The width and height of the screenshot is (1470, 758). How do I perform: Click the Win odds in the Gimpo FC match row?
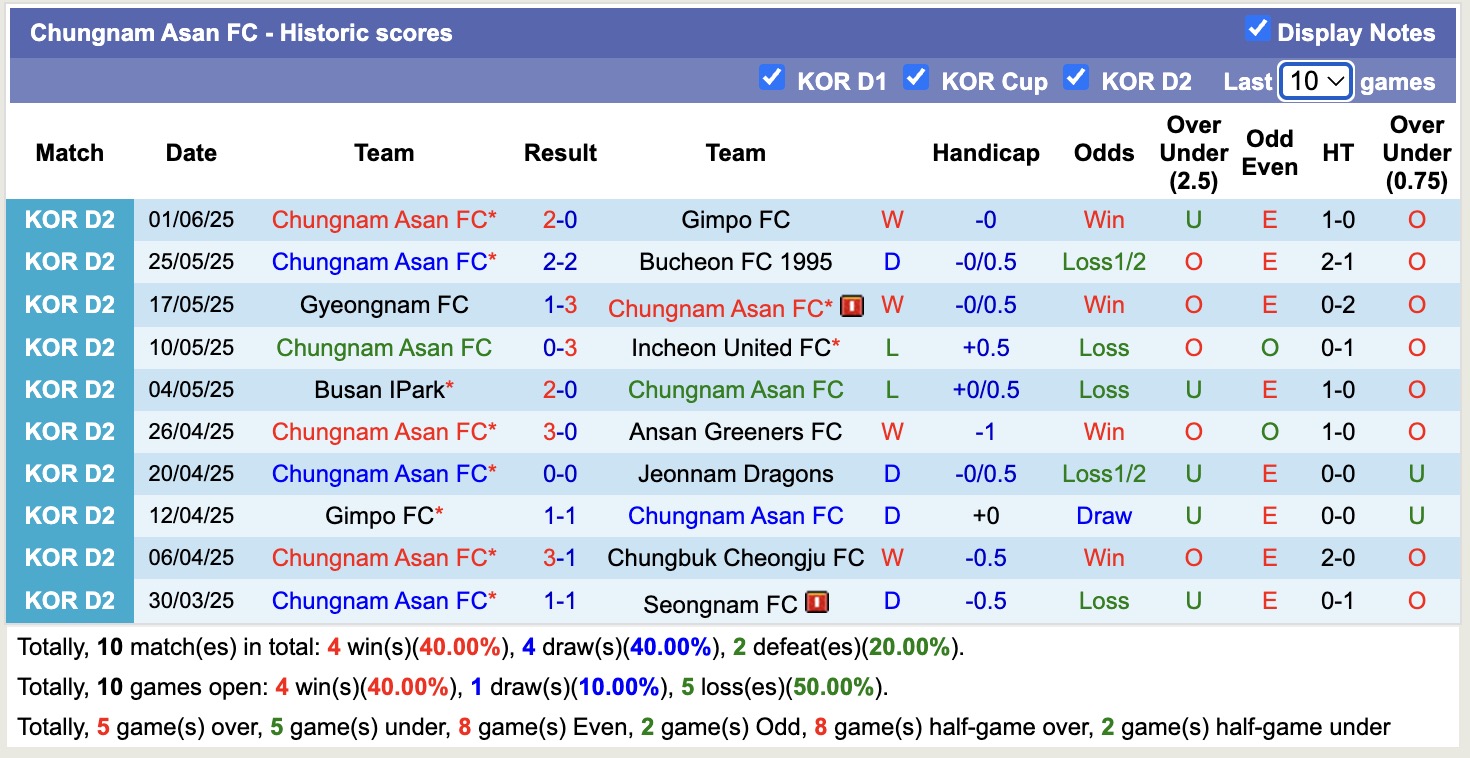[x=1103, y=219]
